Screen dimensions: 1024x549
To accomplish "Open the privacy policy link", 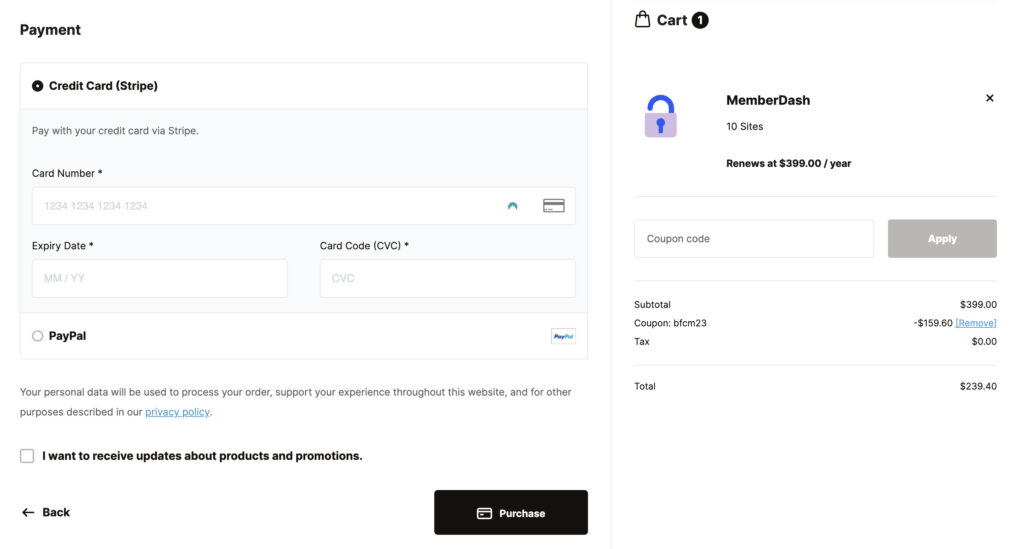I will point(178,412).
